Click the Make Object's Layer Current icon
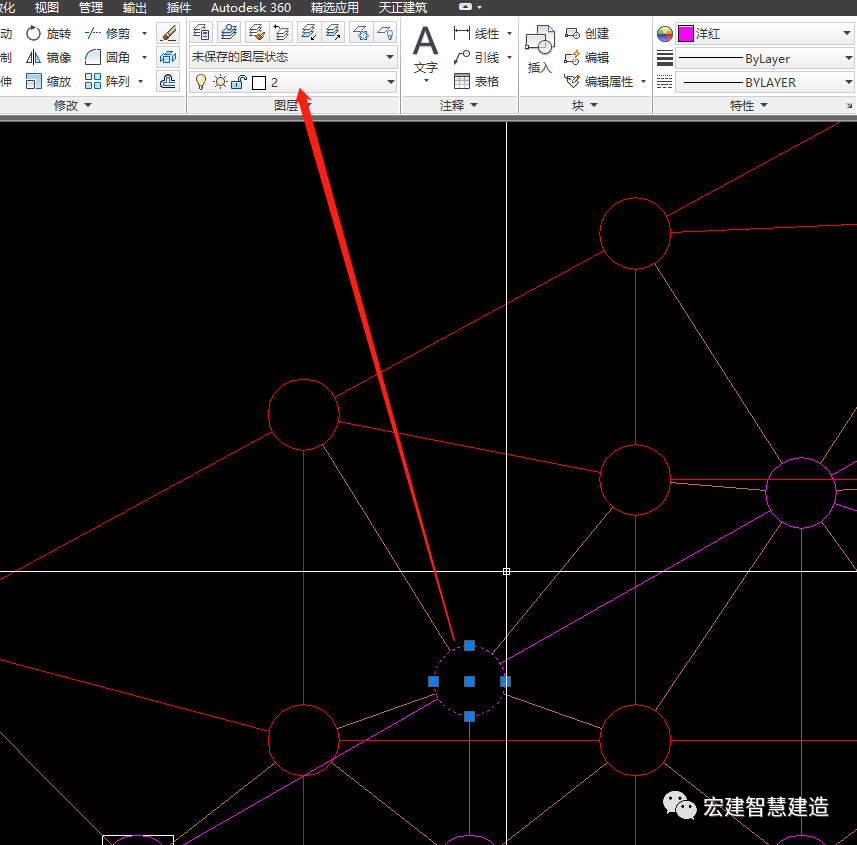 pyautogui.click(x=229, y=32)
